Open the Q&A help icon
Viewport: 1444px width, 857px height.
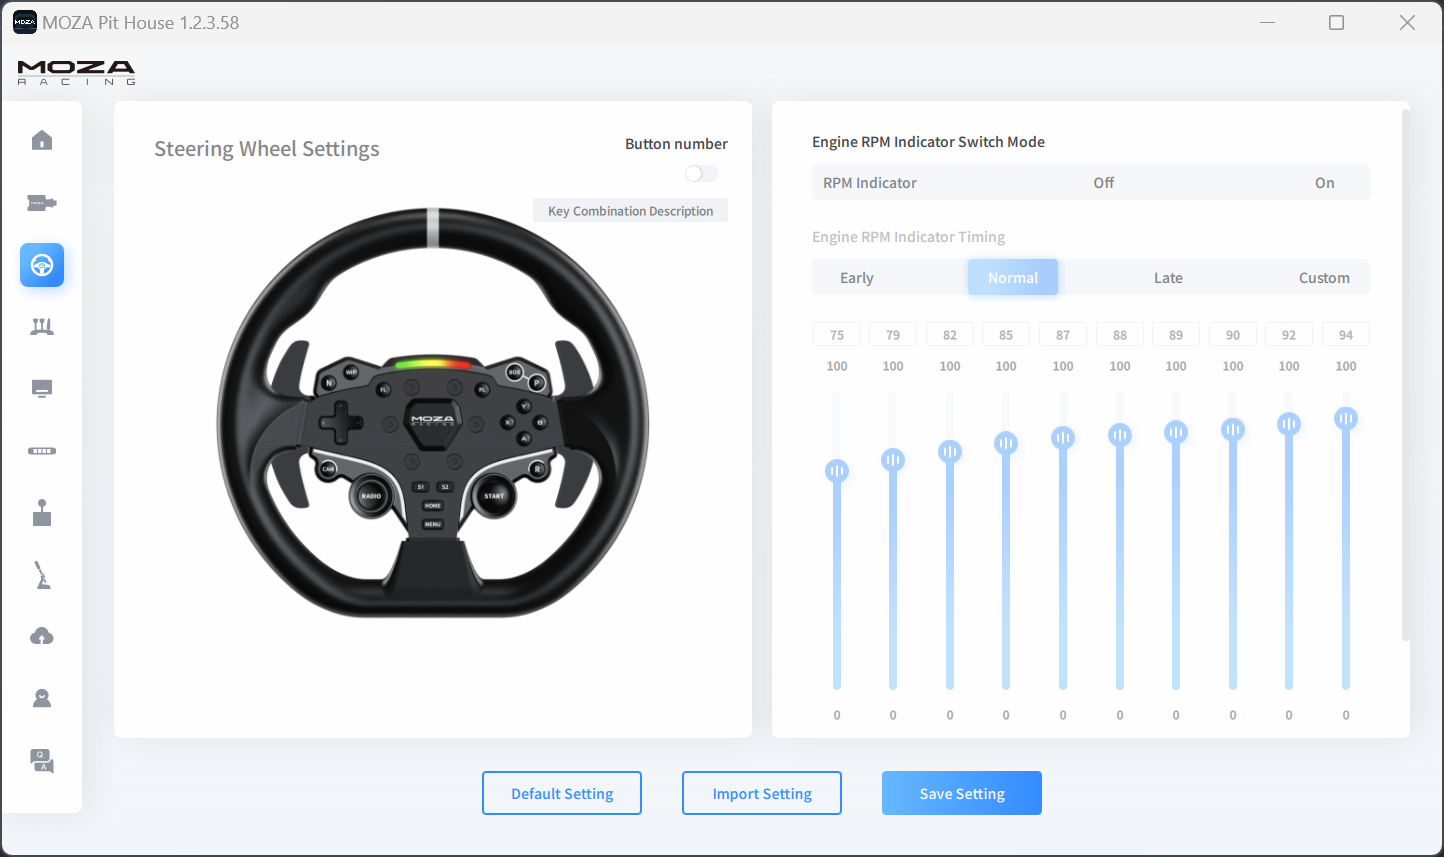42,761
